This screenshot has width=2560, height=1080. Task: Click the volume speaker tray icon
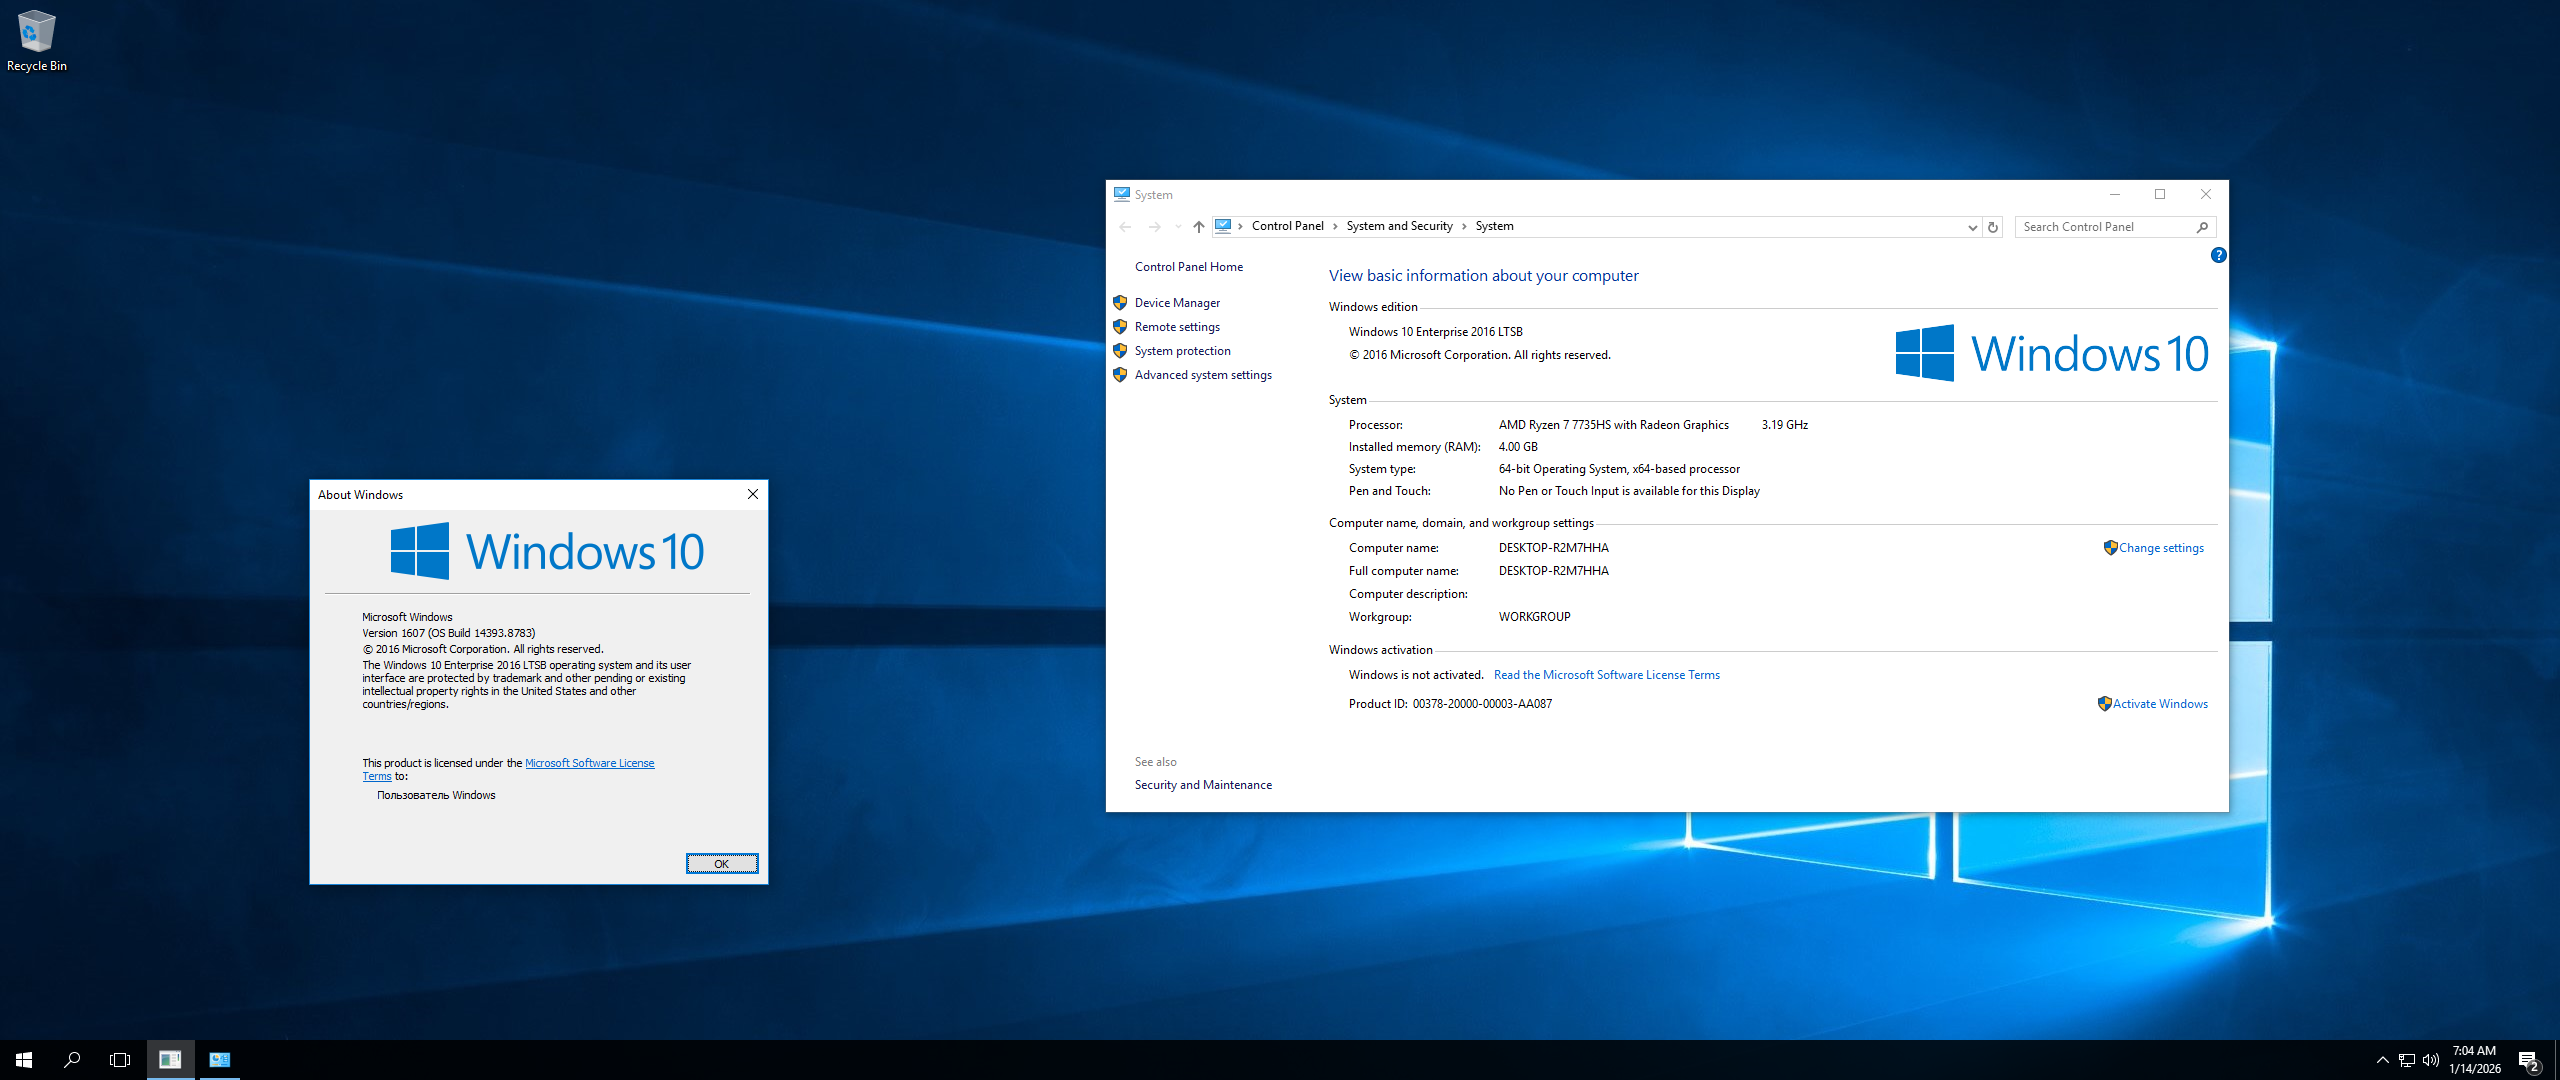point(2431,1060)
